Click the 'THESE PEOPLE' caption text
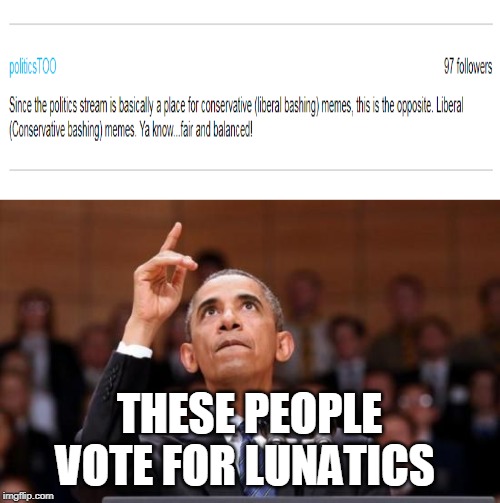Viewport: 500px width, 503px height. [x=251, y=414]
